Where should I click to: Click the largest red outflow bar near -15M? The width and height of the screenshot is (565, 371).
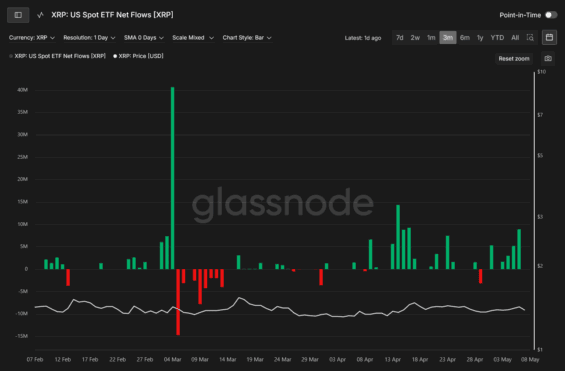tap(178, 302)
